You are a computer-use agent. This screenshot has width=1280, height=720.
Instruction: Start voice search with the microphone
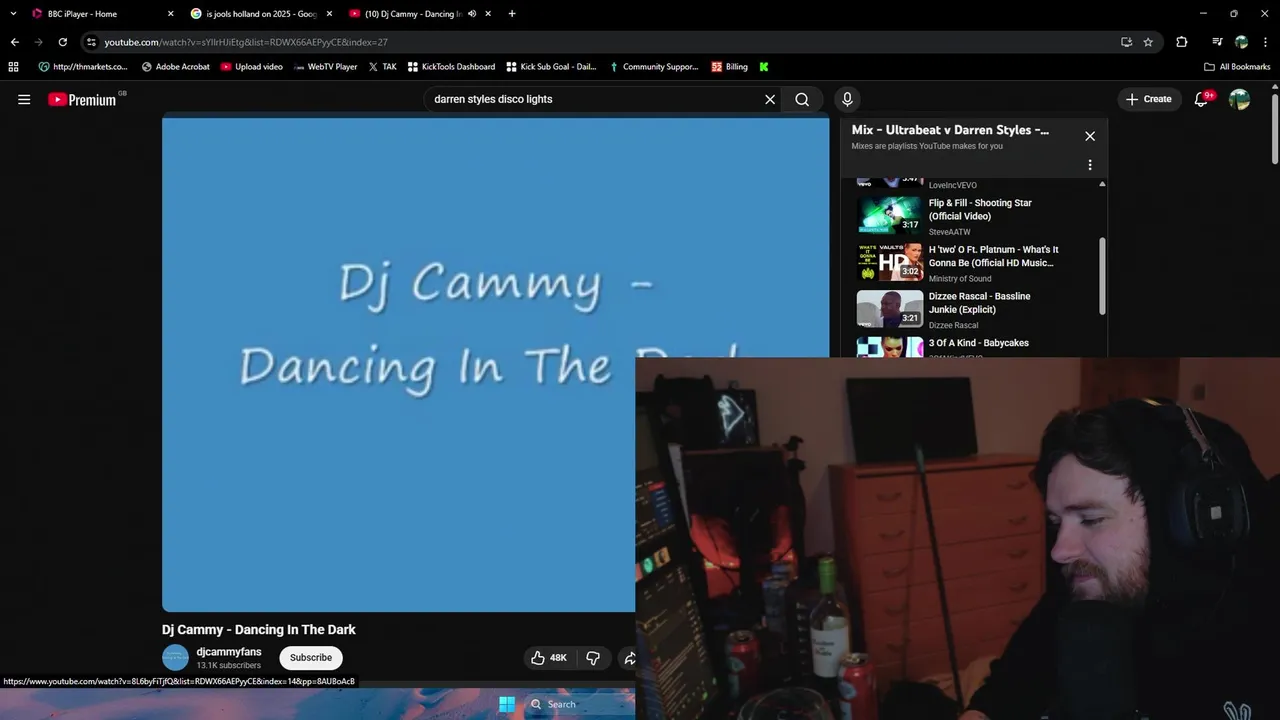pos(847,99)
